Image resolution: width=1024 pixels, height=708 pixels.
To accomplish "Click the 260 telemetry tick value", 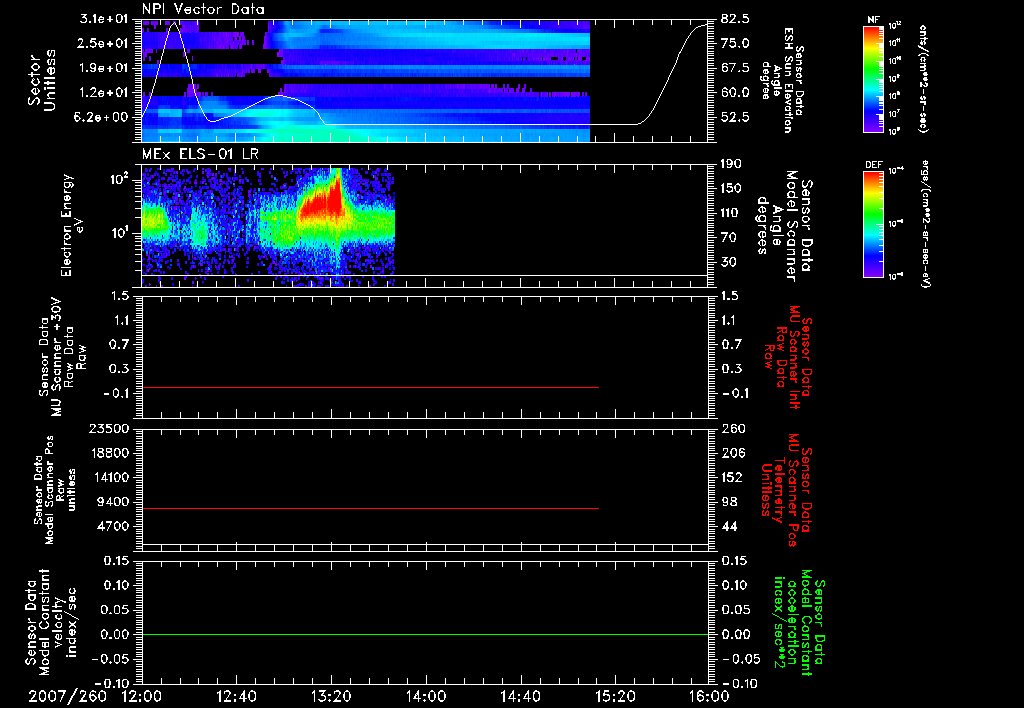I will pyautogui.click(x=732, y=428).
